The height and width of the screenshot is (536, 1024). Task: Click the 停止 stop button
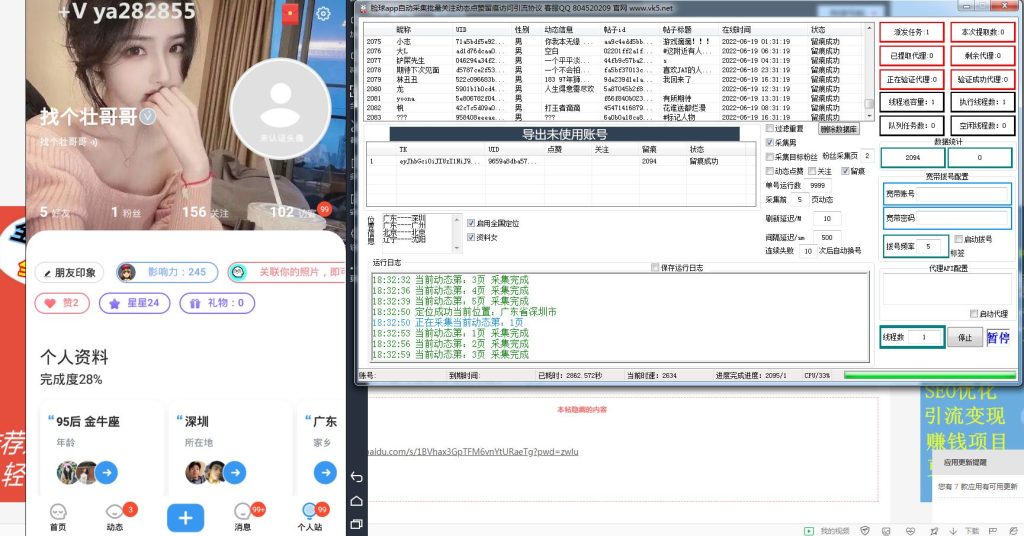(x=964, y=338)
